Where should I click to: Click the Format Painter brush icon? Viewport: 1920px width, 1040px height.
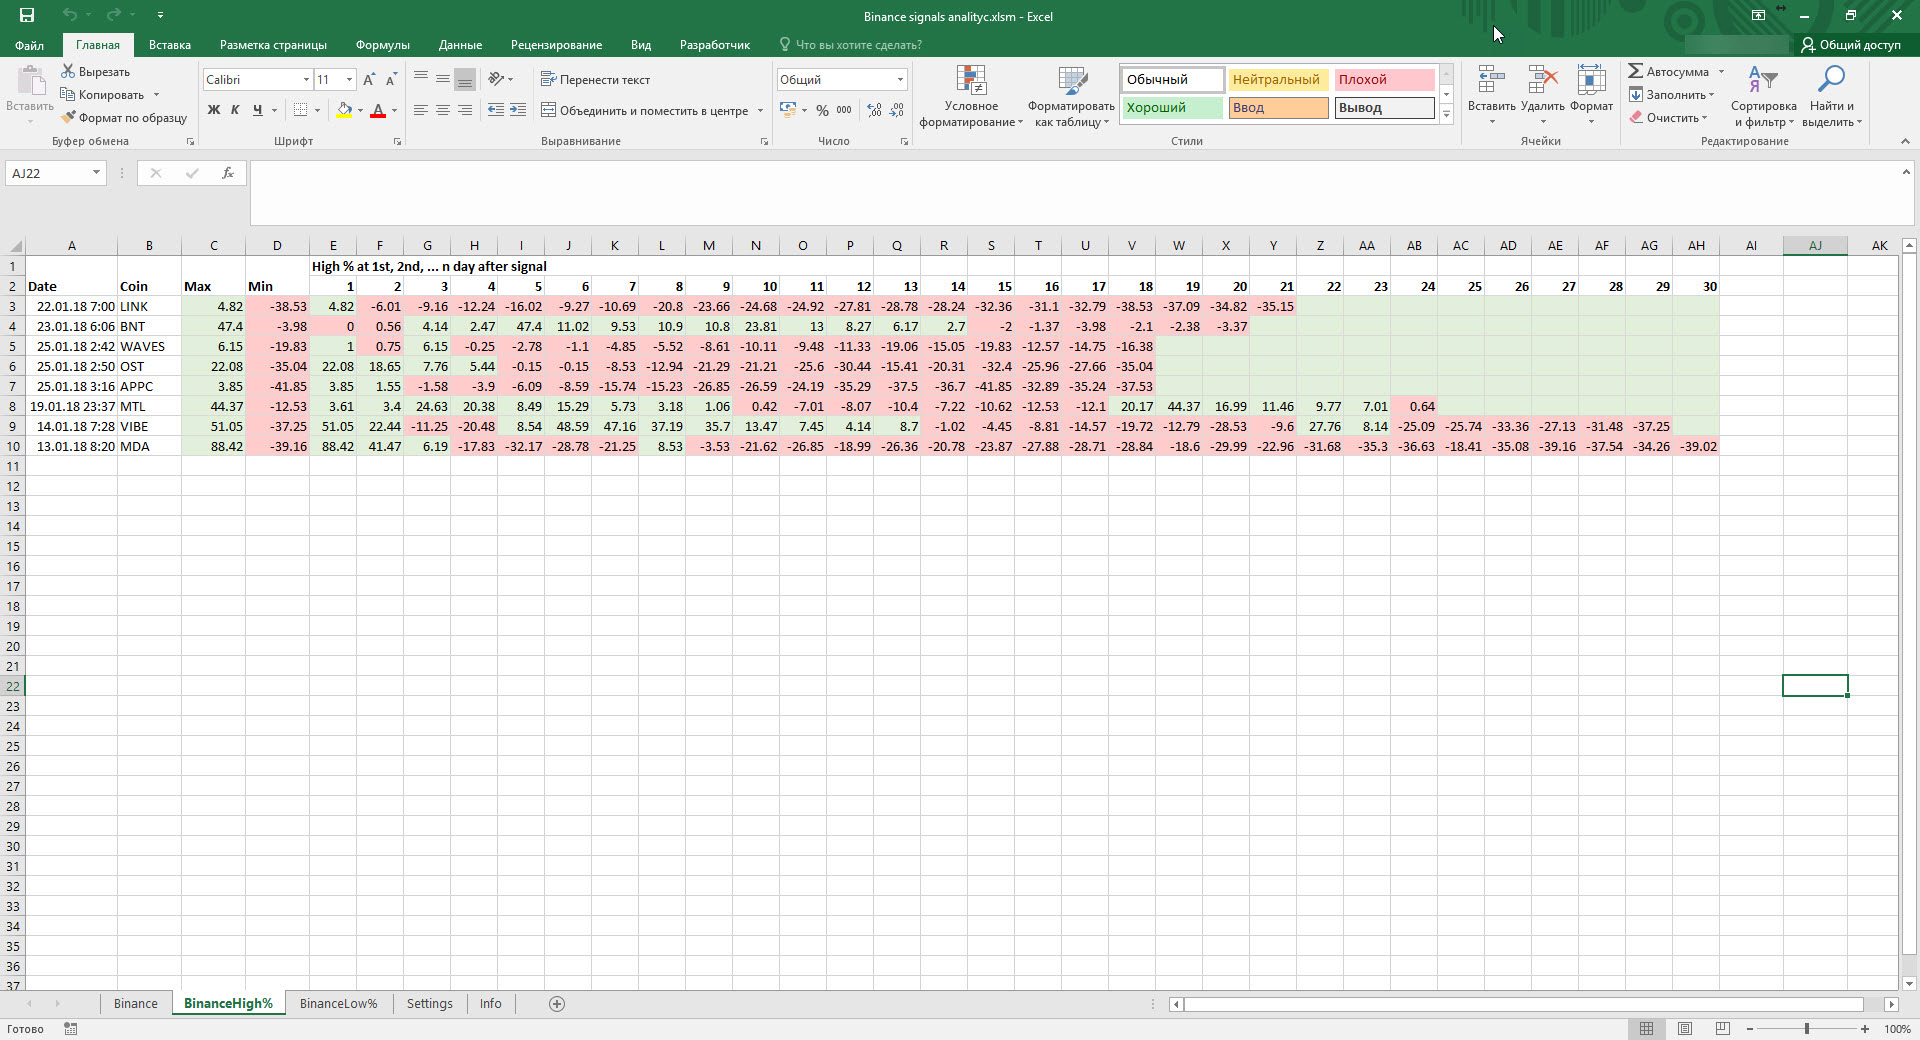click(69, 118)
